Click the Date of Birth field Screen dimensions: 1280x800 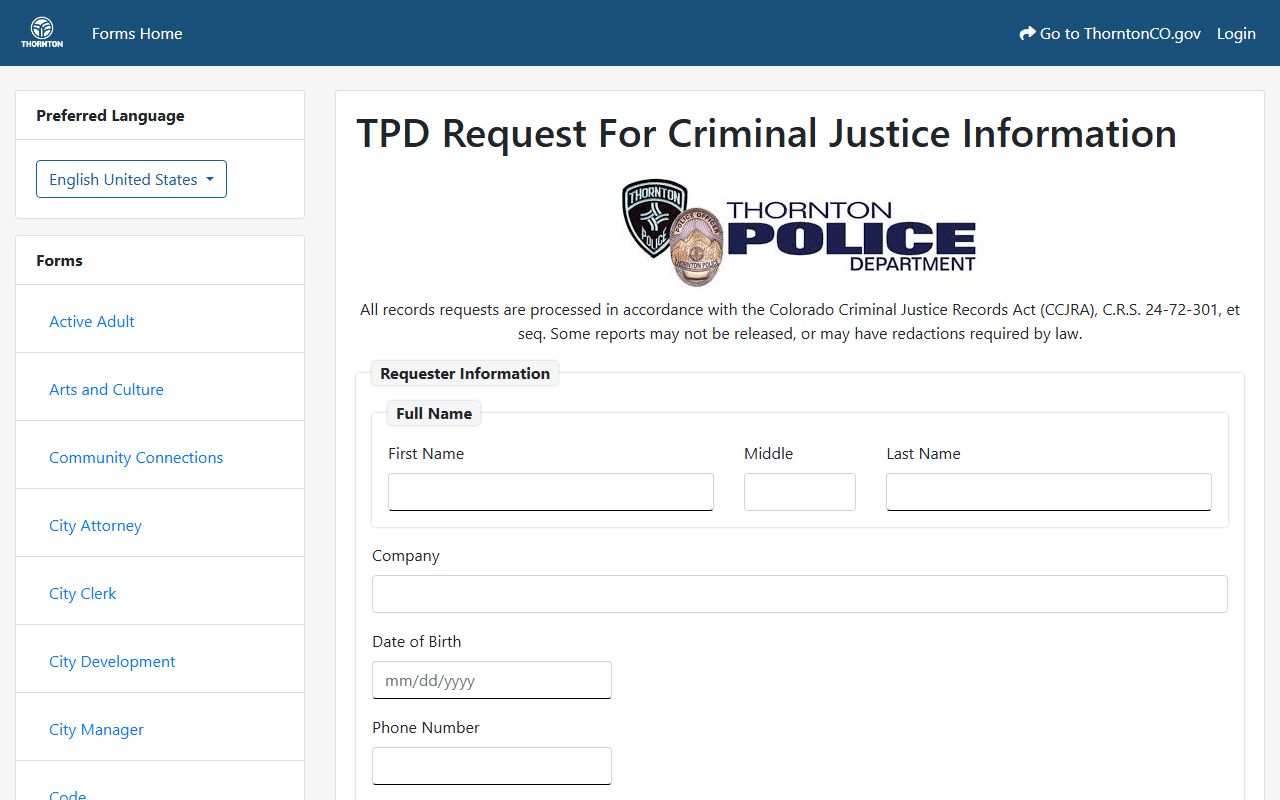point(492,680)
